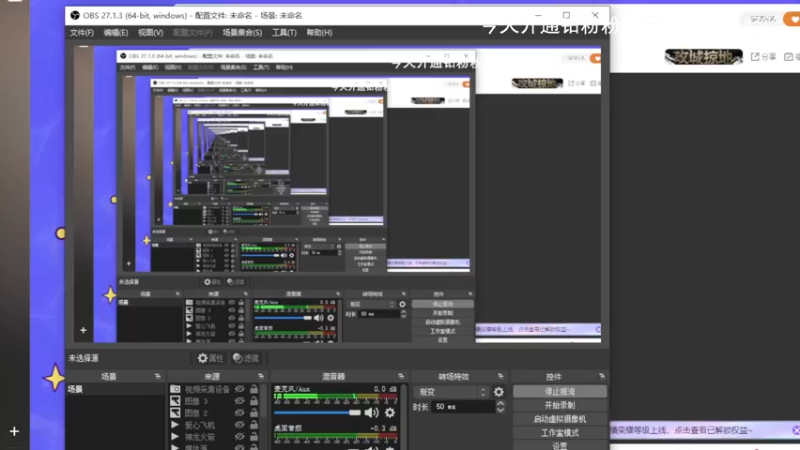Pop out the 来源 dock panel icon
Image resolution: width=800 pixels, height=450 pixels.
point(261,376)
